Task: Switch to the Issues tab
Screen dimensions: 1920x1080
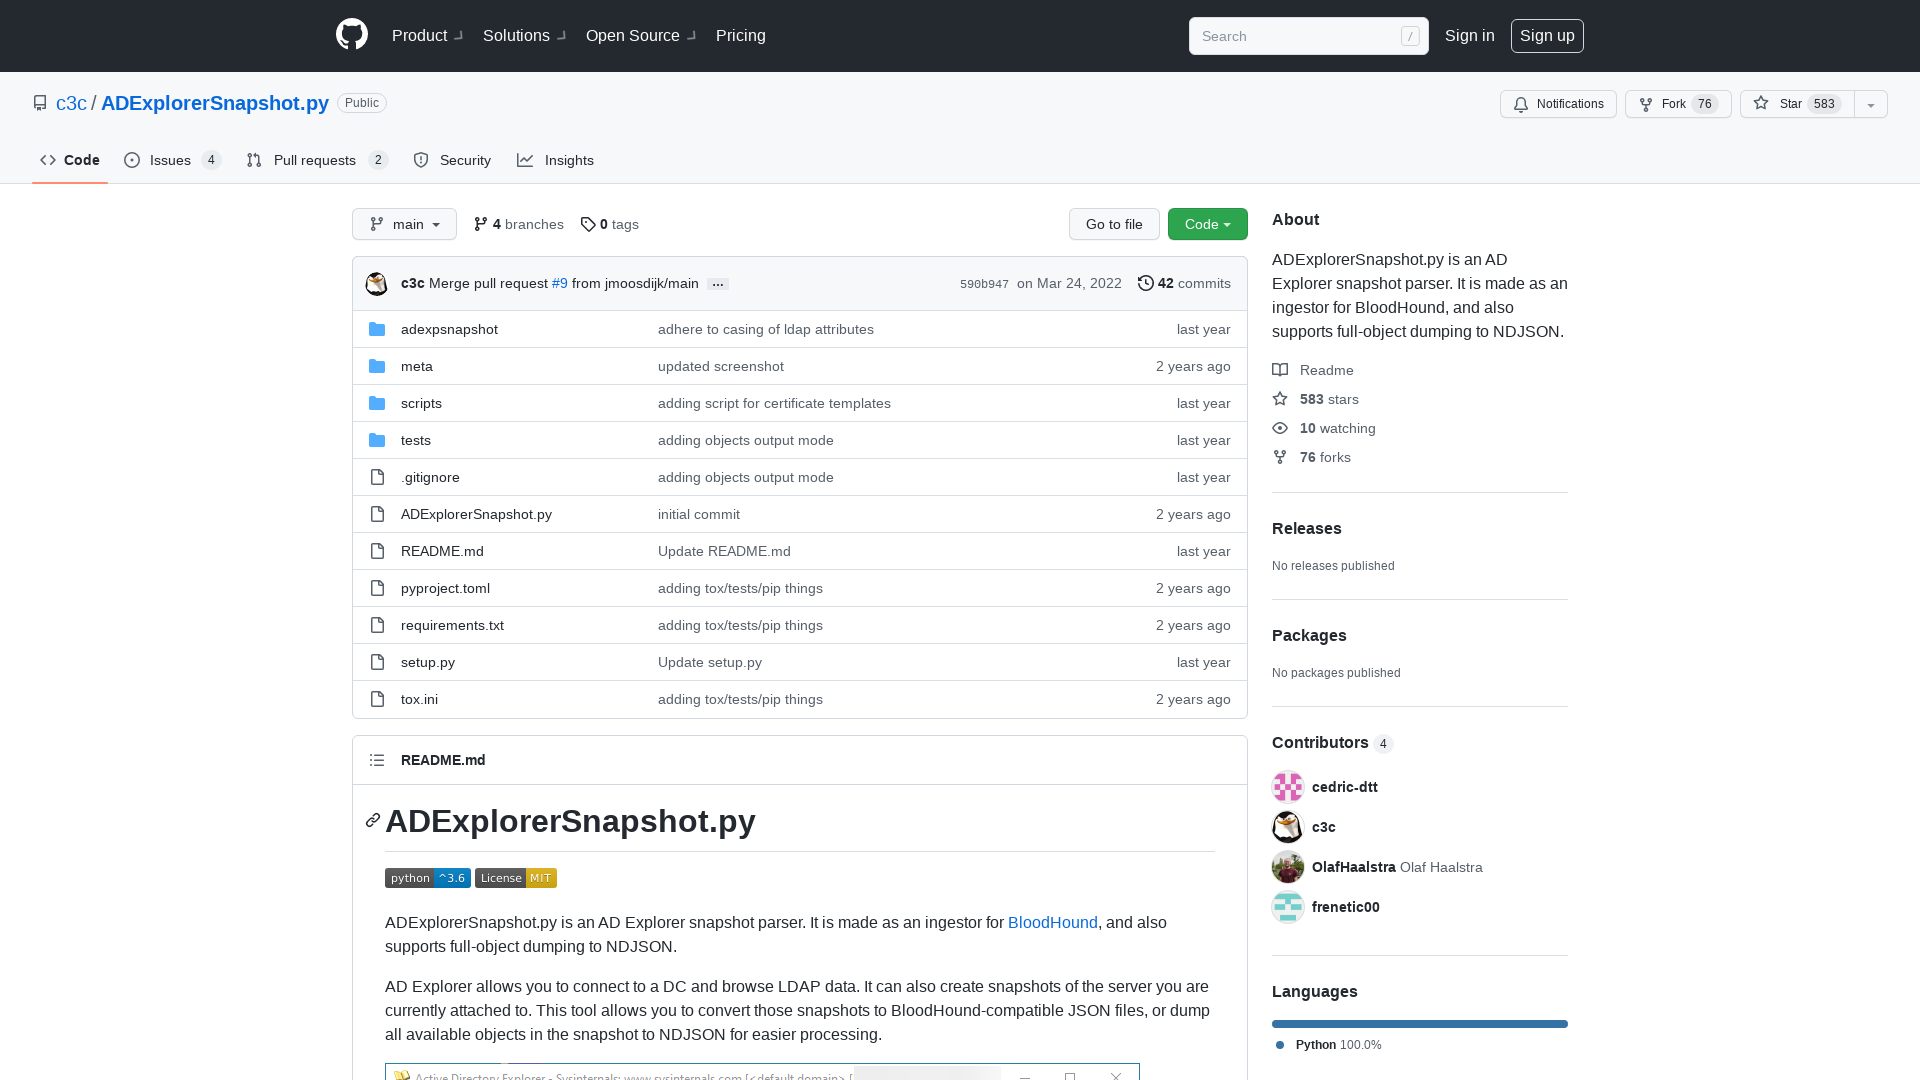Action: pos(172,160)
